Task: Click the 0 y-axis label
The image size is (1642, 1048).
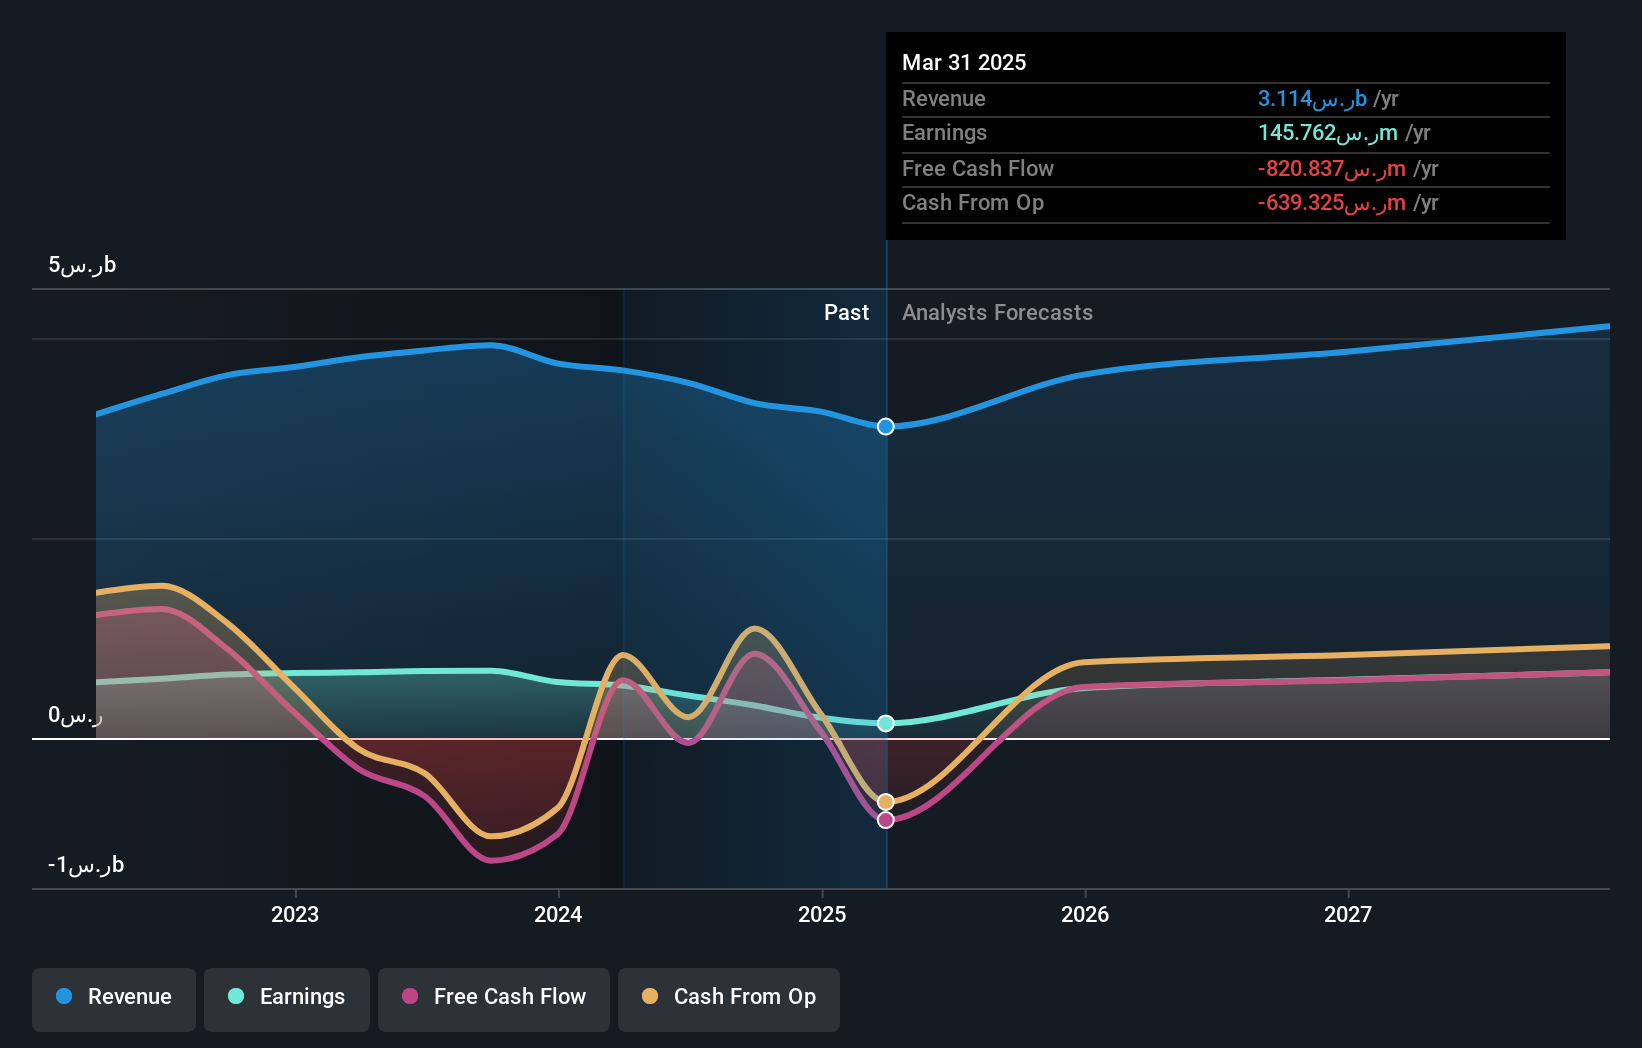Action: click(75, 715)
